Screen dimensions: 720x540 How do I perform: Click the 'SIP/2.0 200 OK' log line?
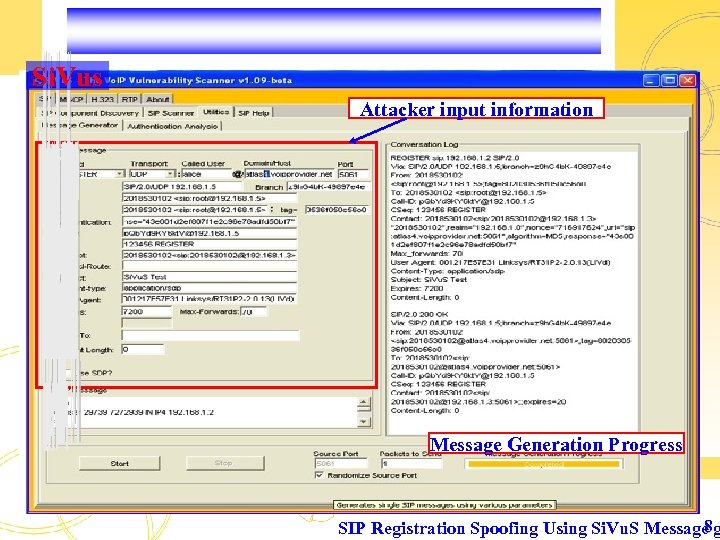[x=420, y=315]
